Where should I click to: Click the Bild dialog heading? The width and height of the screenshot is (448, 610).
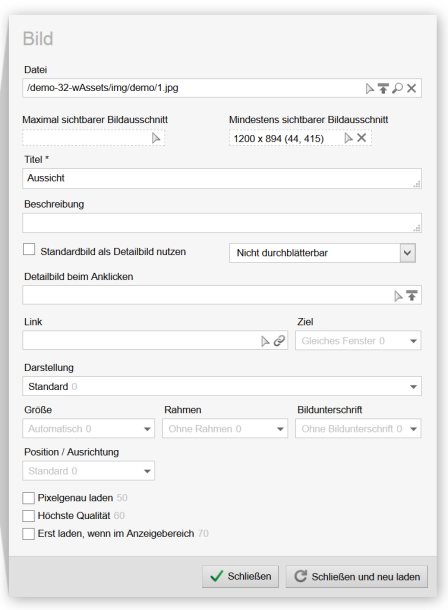[x=38, y=39]
